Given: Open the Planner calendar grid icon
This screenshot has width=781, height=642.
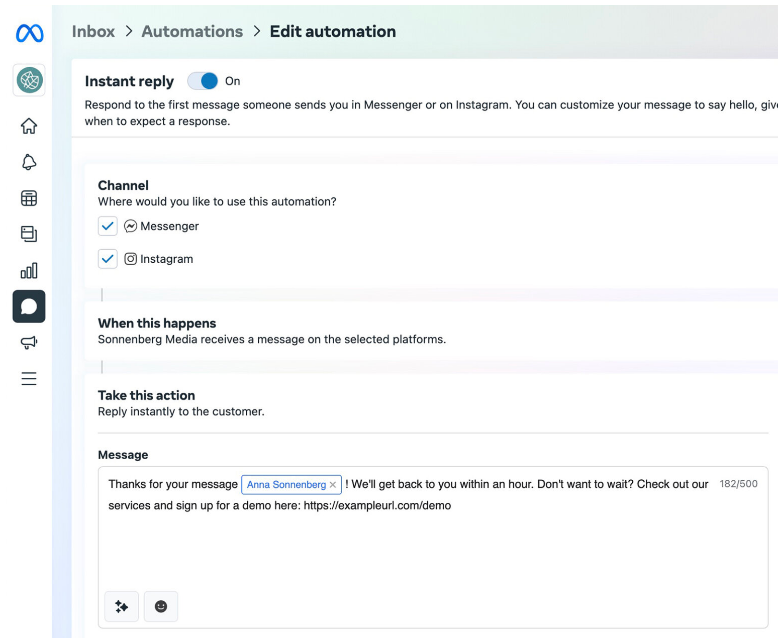Looking at the screenshot, I should pos(29,198).
